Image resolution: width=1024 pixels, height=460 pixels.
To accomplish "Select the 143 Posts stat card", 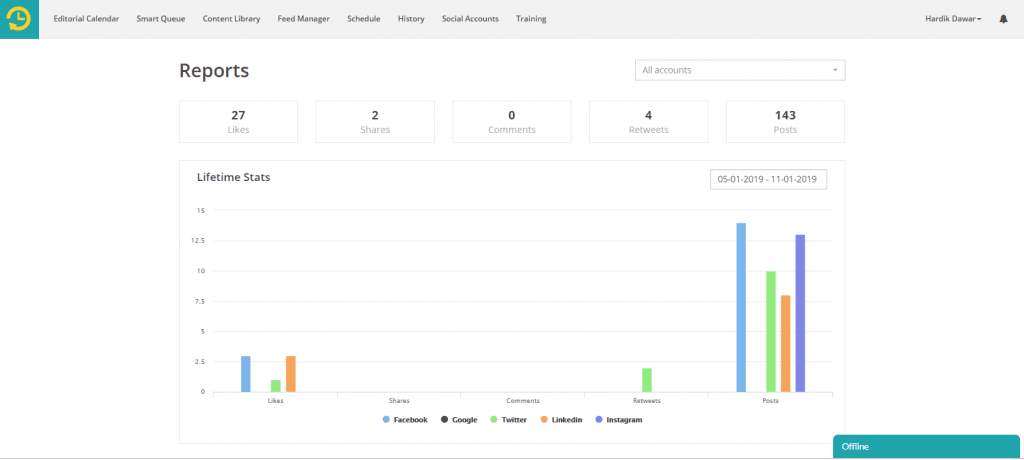I will click(785, 122).
